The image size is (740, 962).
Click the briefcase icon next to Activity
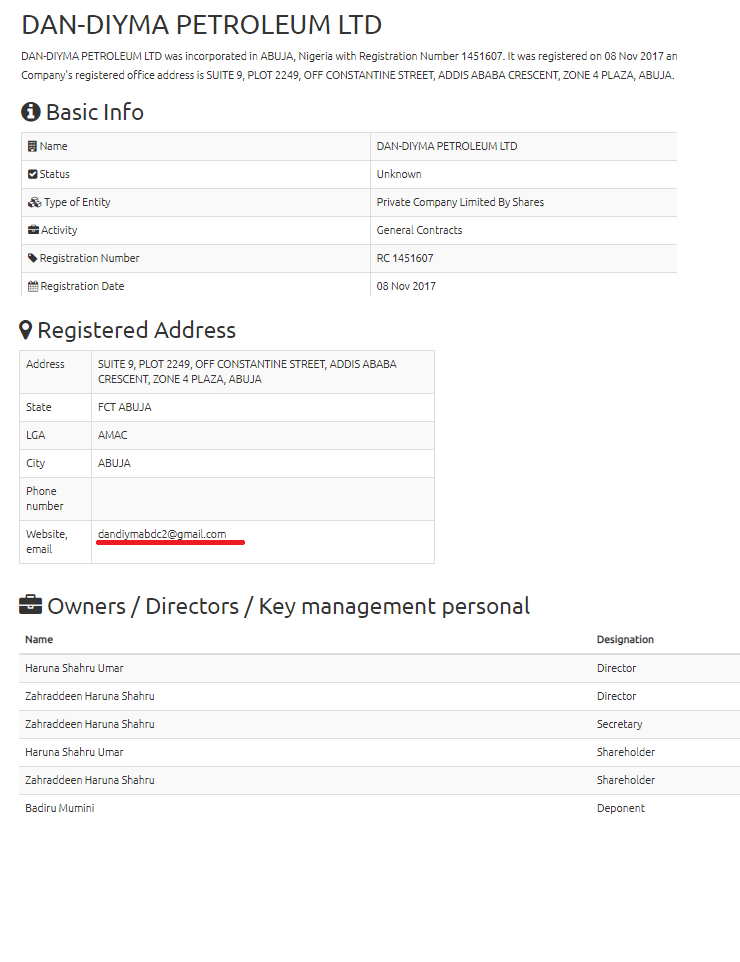pos(34,230)
